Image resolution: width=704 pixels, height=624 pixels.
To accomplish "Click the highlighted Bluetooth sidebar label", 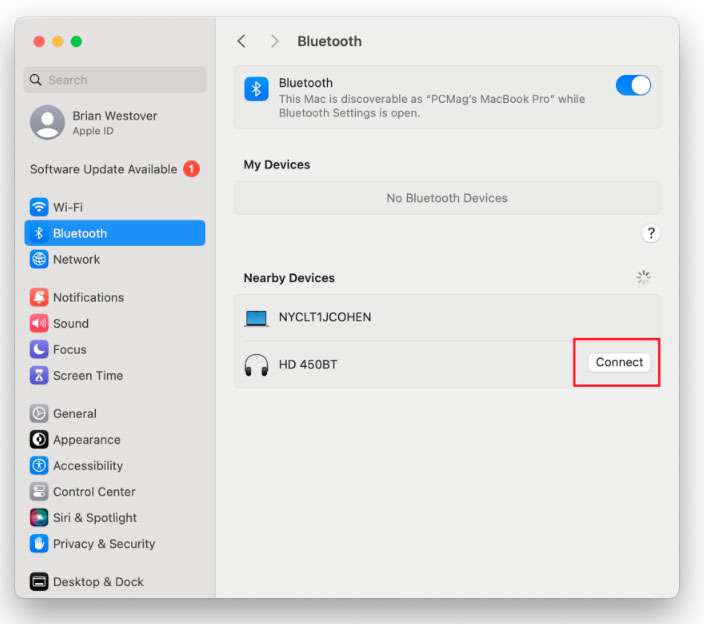I will click(80, 233).
